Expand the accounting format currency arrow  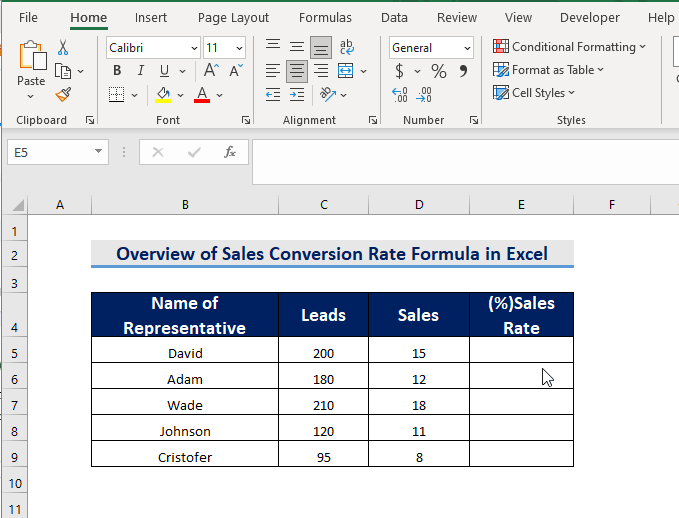[x=417, y=71]
